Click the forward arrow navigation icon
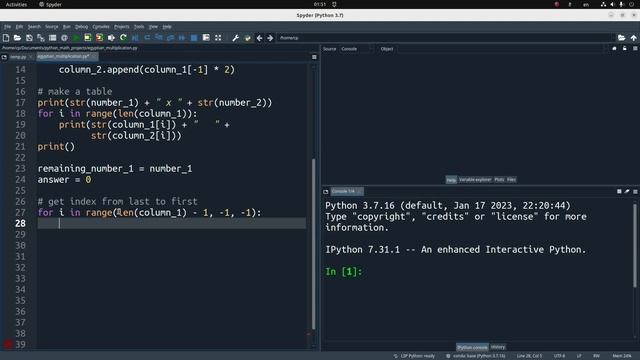This screenshot has width=640, height=360. [x=270, y=38]
